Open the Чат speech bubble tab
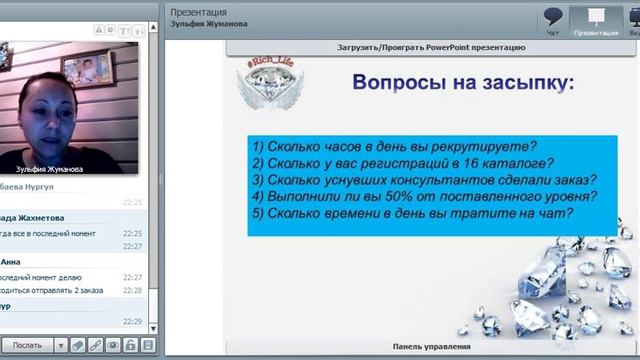 (x=553, y=22)
